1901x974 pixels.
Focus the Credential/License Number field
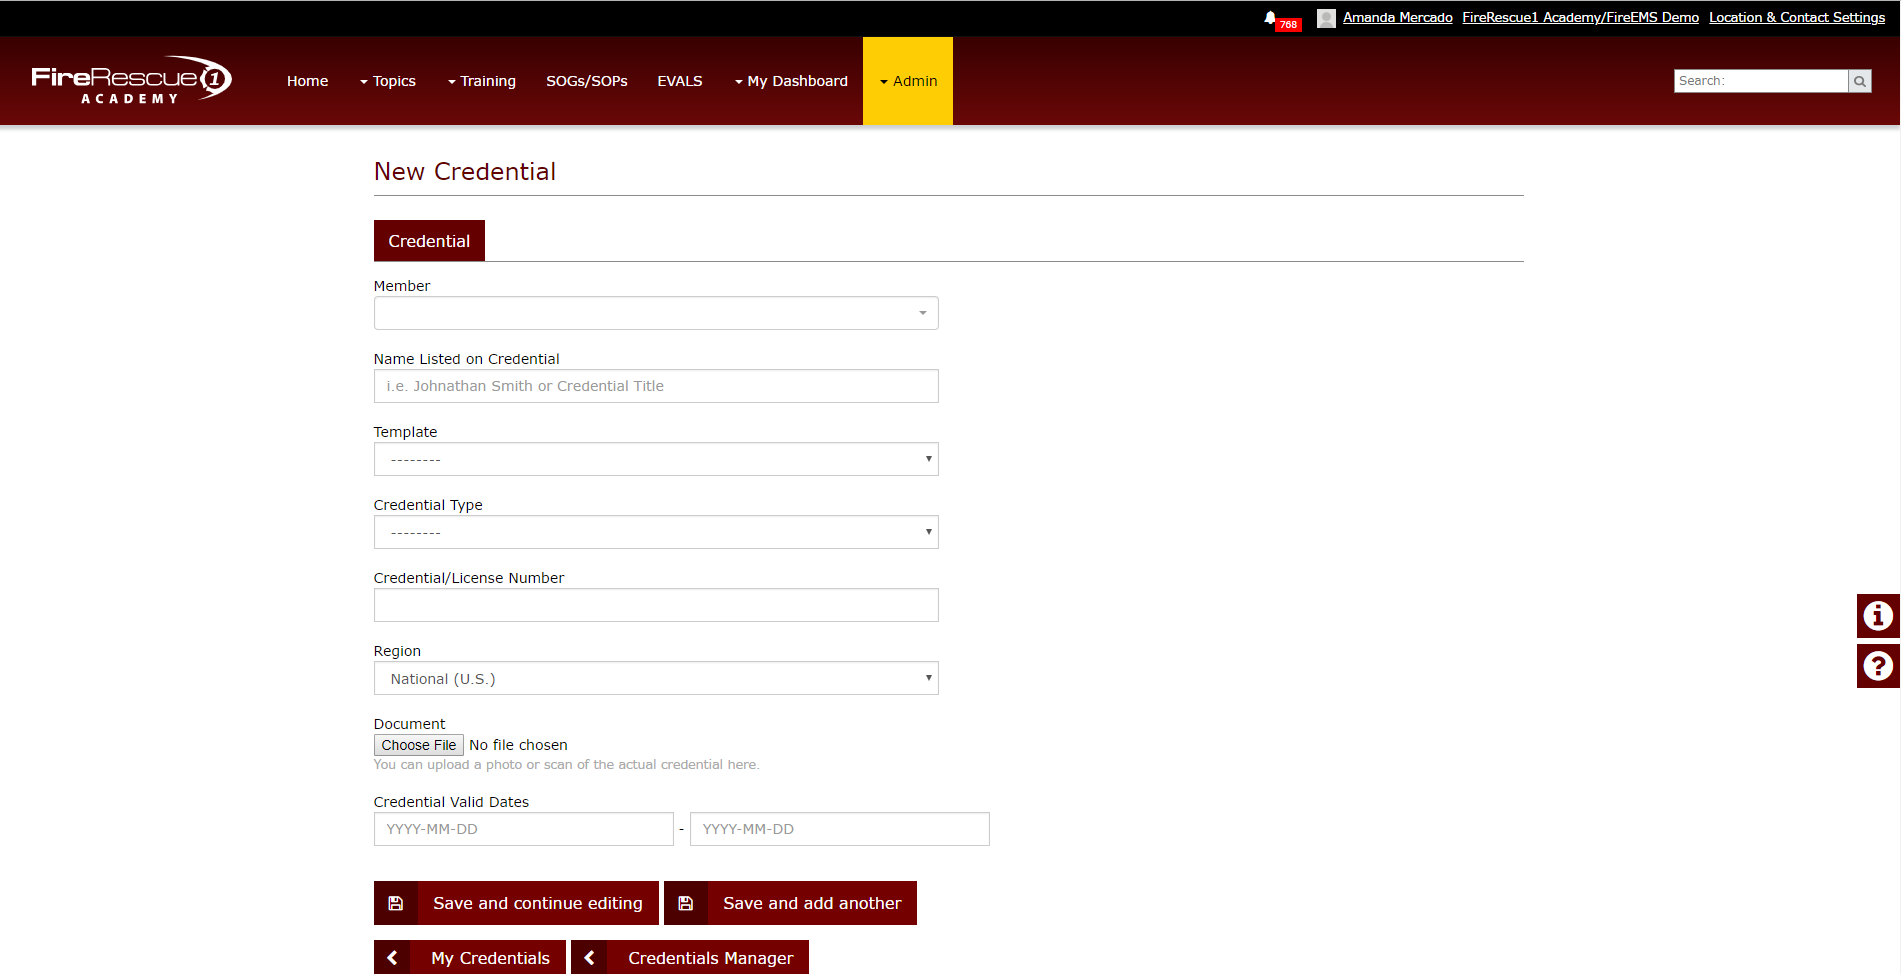pyautogui.click(x=656, y=605)
